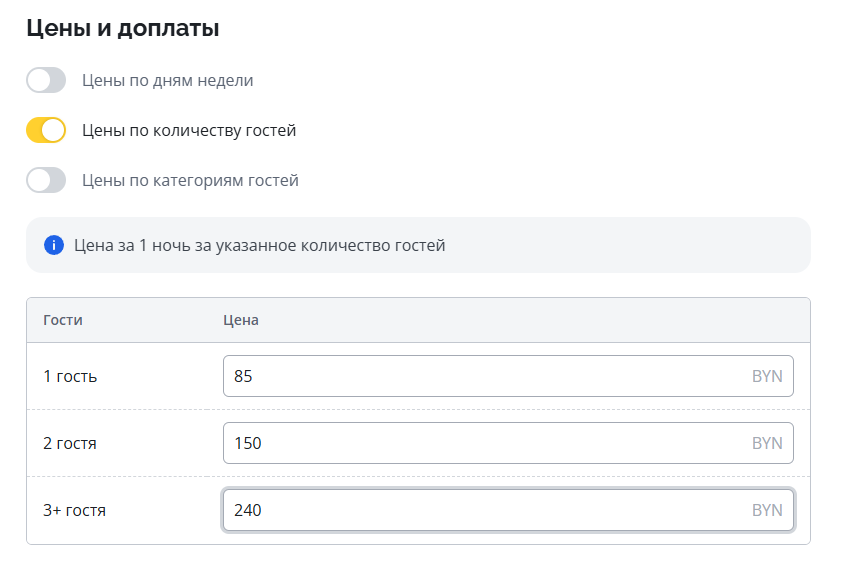This screenshot has width=845, height=569.
Task: Click BYN currency label in 2 гостя row
Action: tap(767, 443)
